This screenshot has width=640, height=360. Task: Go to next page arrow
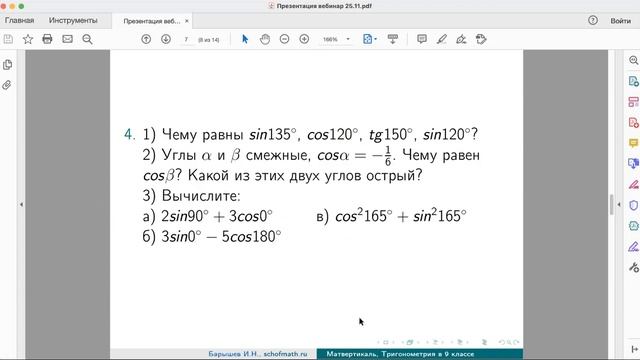166,39
